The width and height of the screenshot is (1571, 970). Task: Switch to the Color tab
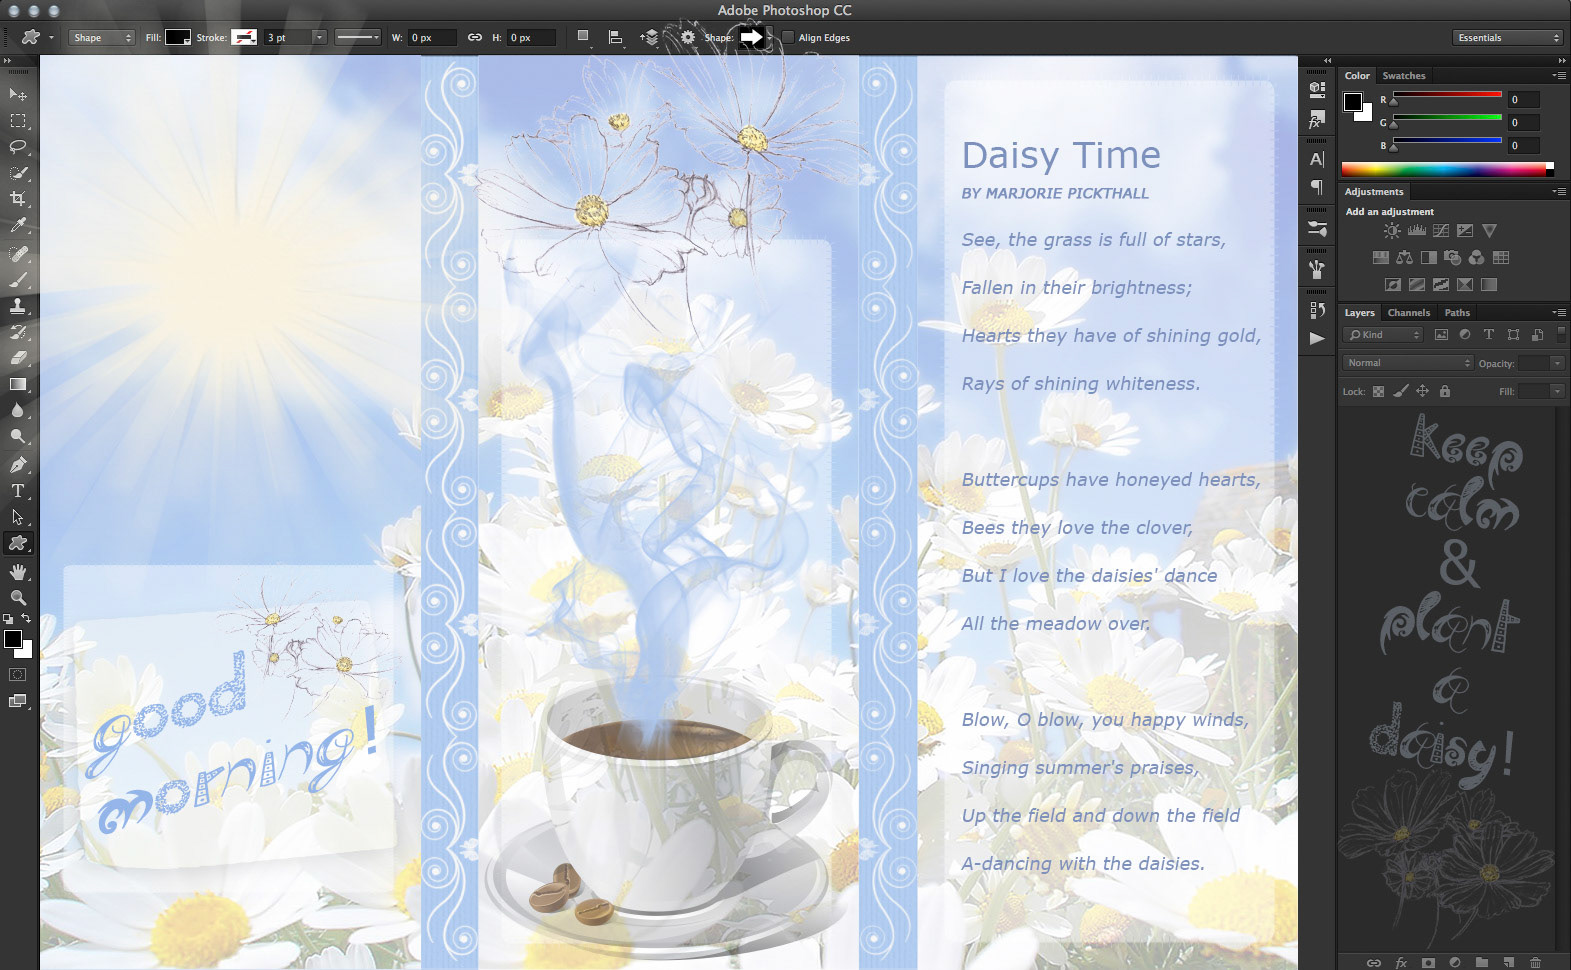pos(1357,76)
